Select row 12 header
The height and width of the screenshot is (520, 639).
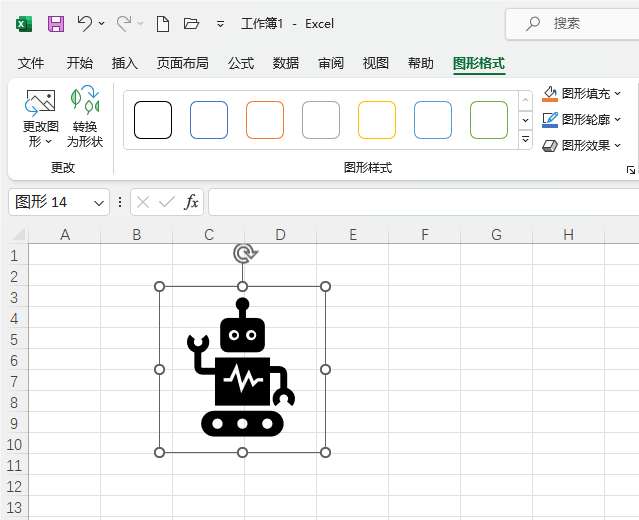(x=14, y=487)
